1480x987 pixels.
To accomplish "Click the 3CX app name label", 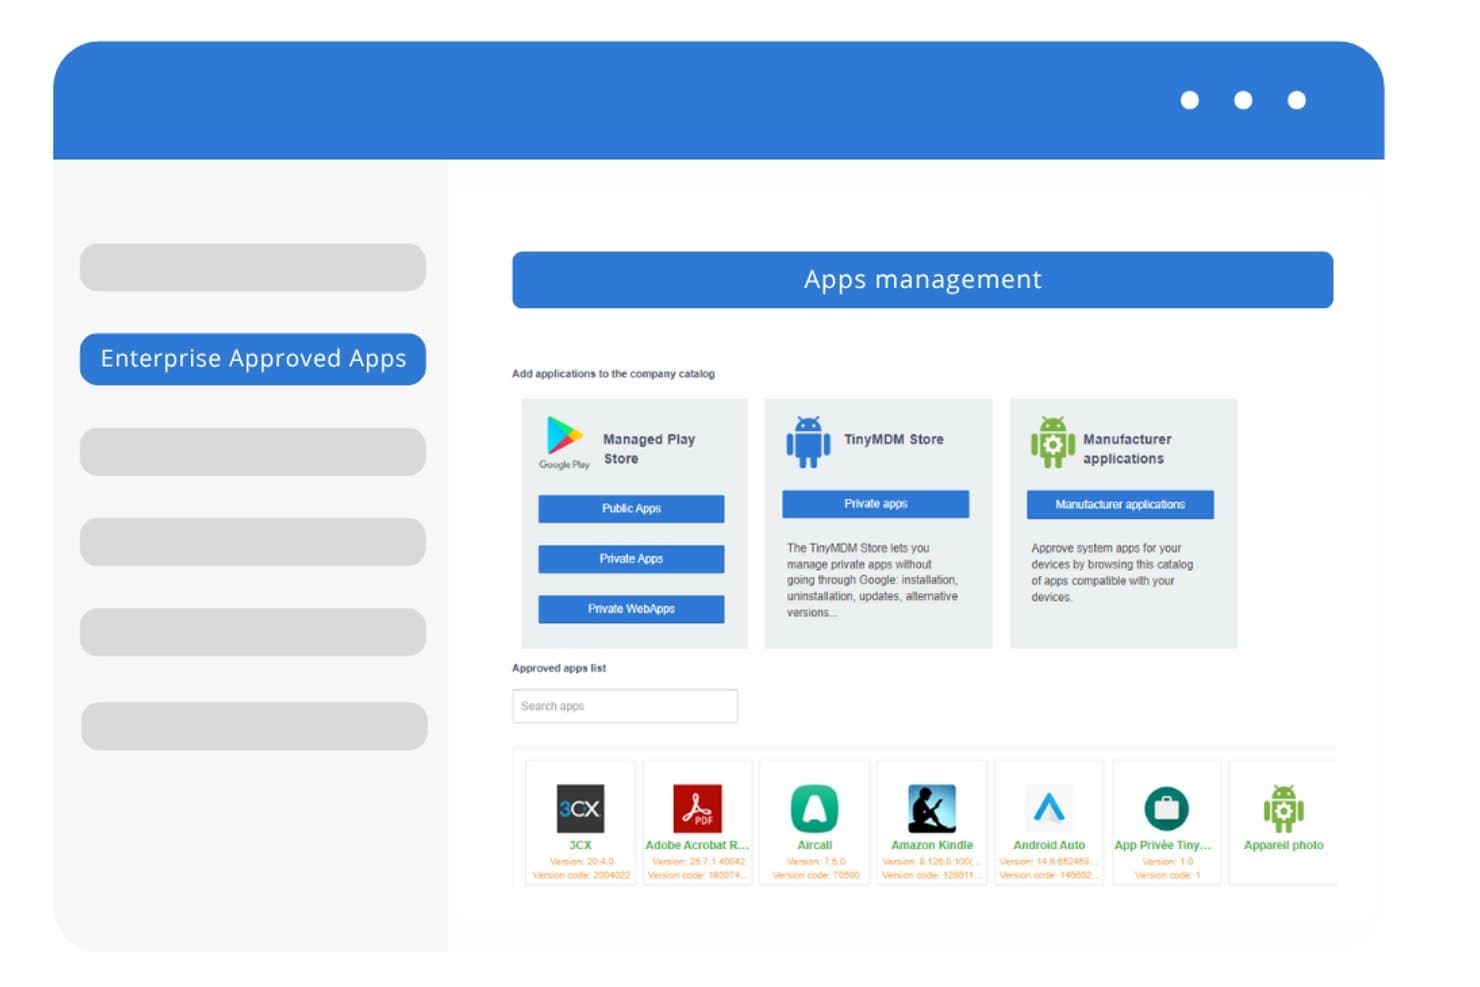I will tap(580, 845).
